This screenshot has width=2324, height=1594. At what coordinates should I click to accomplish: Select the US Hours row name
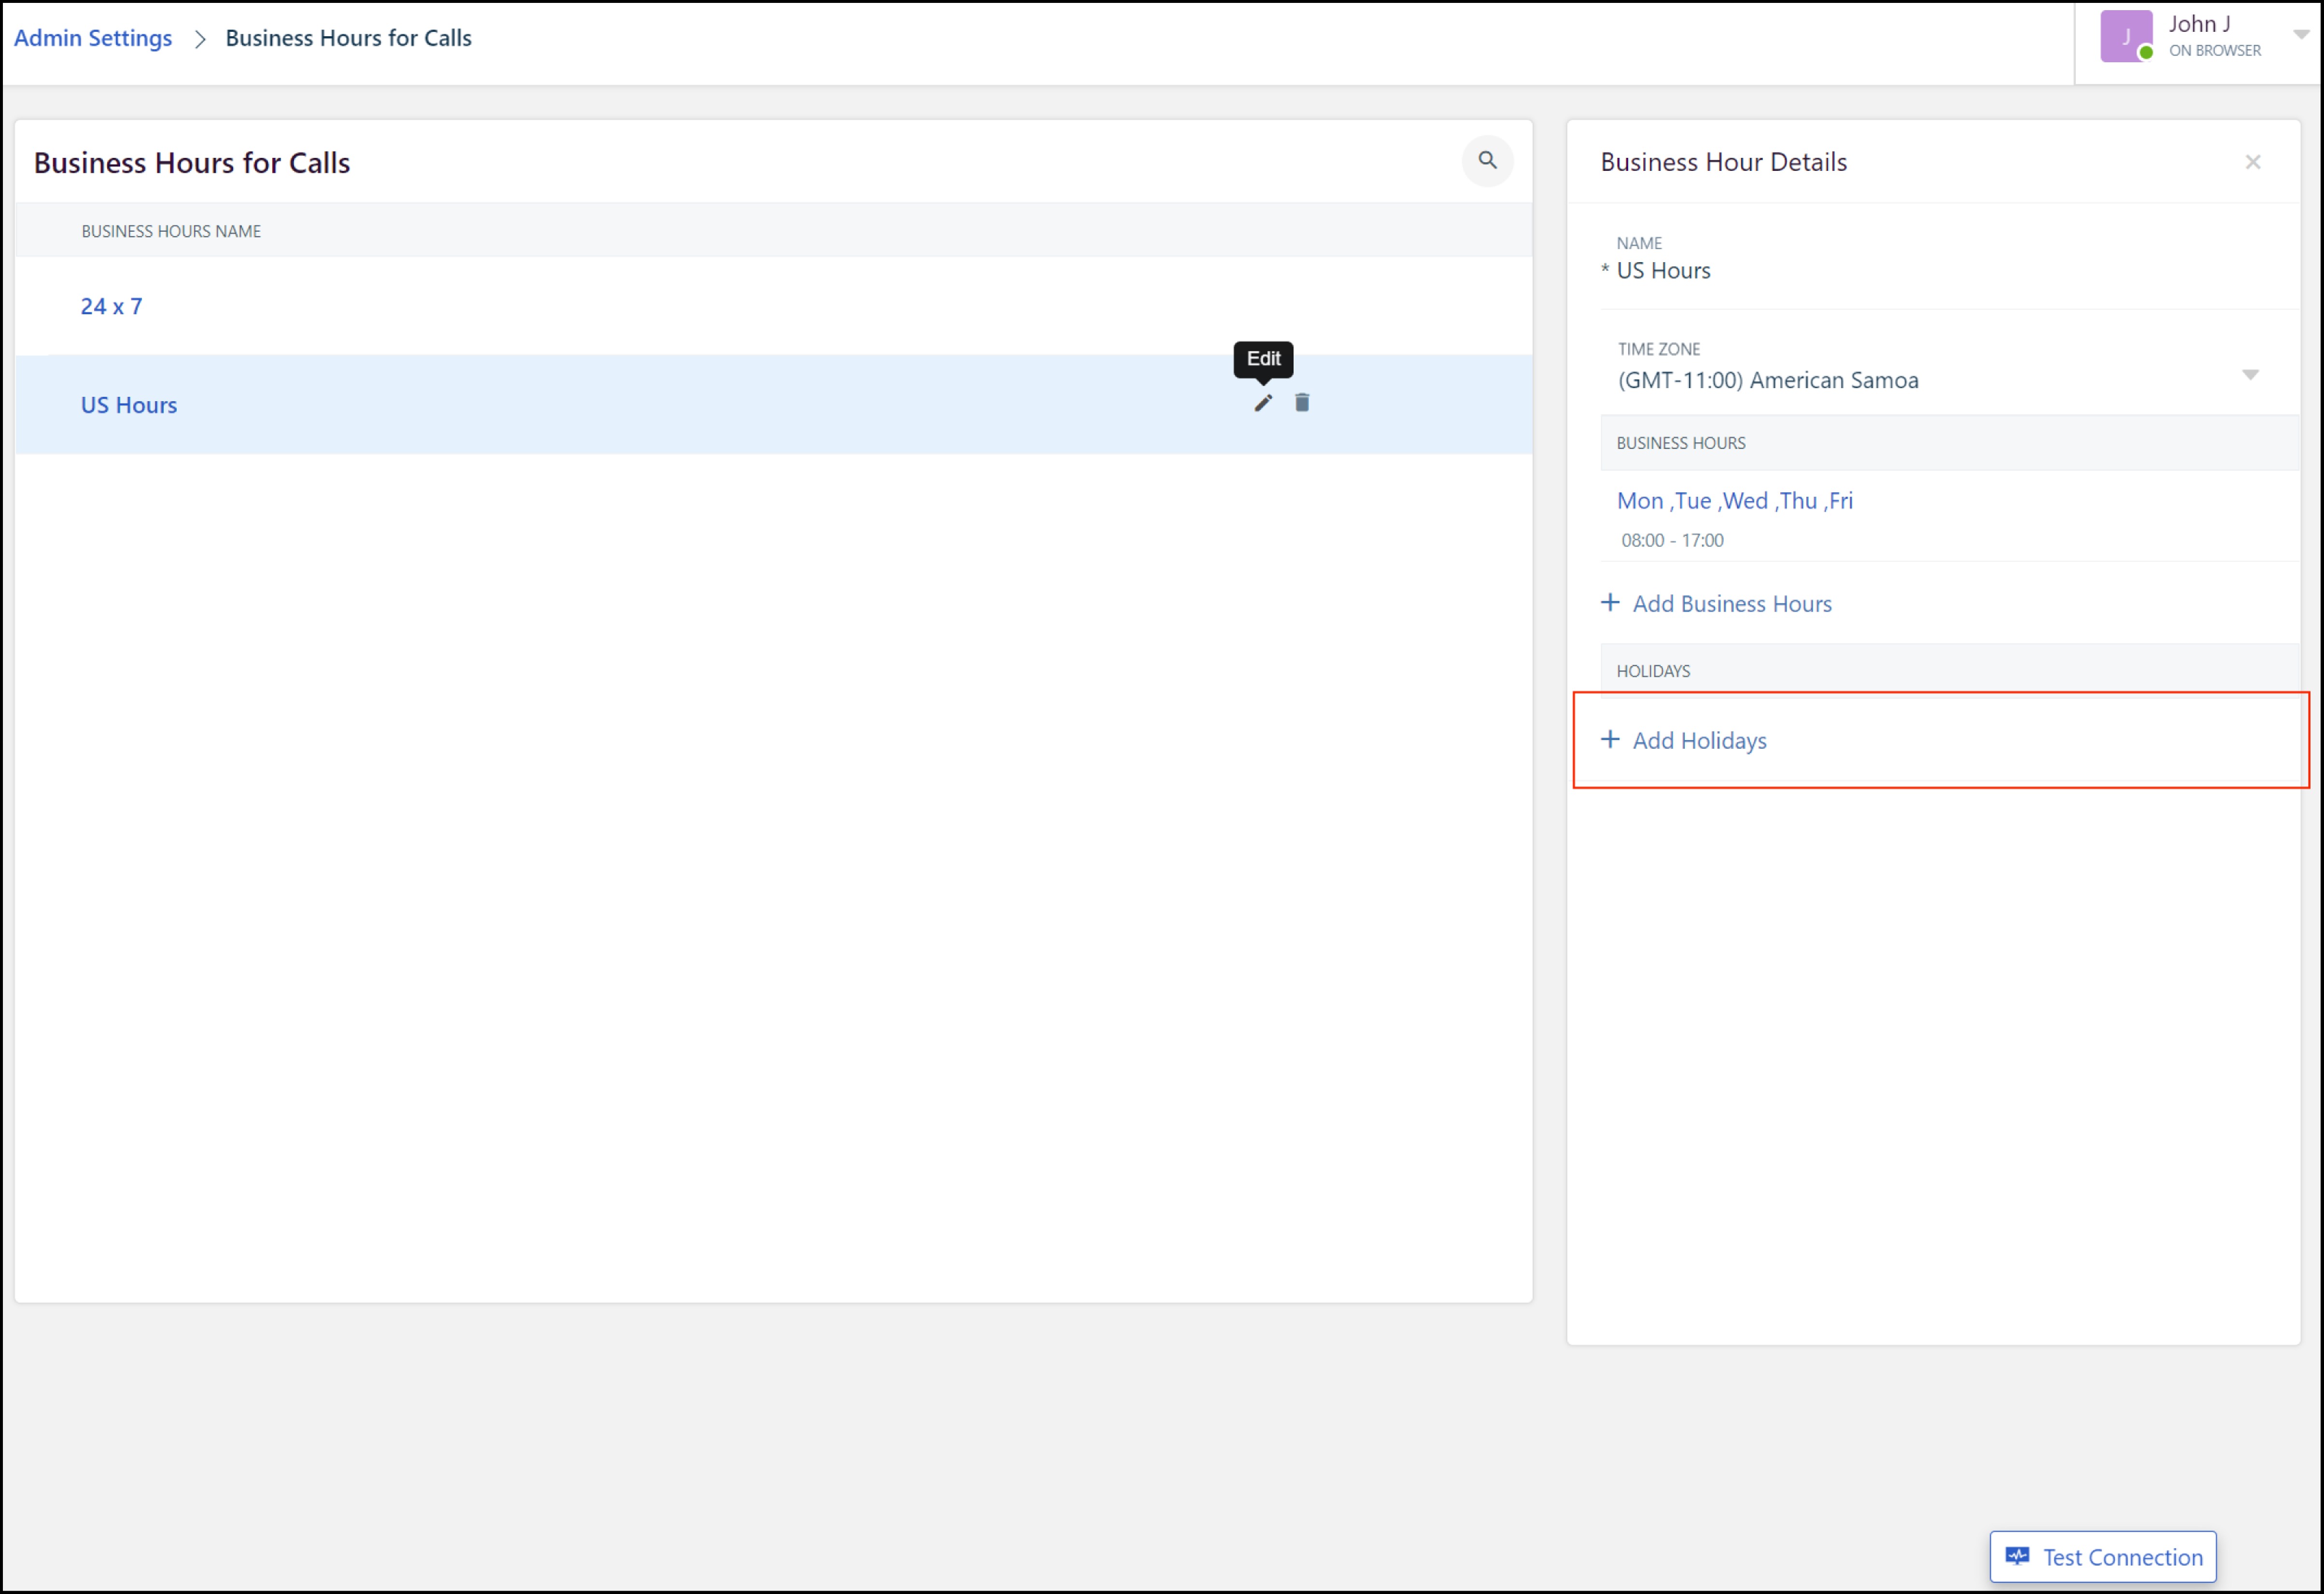129,405
